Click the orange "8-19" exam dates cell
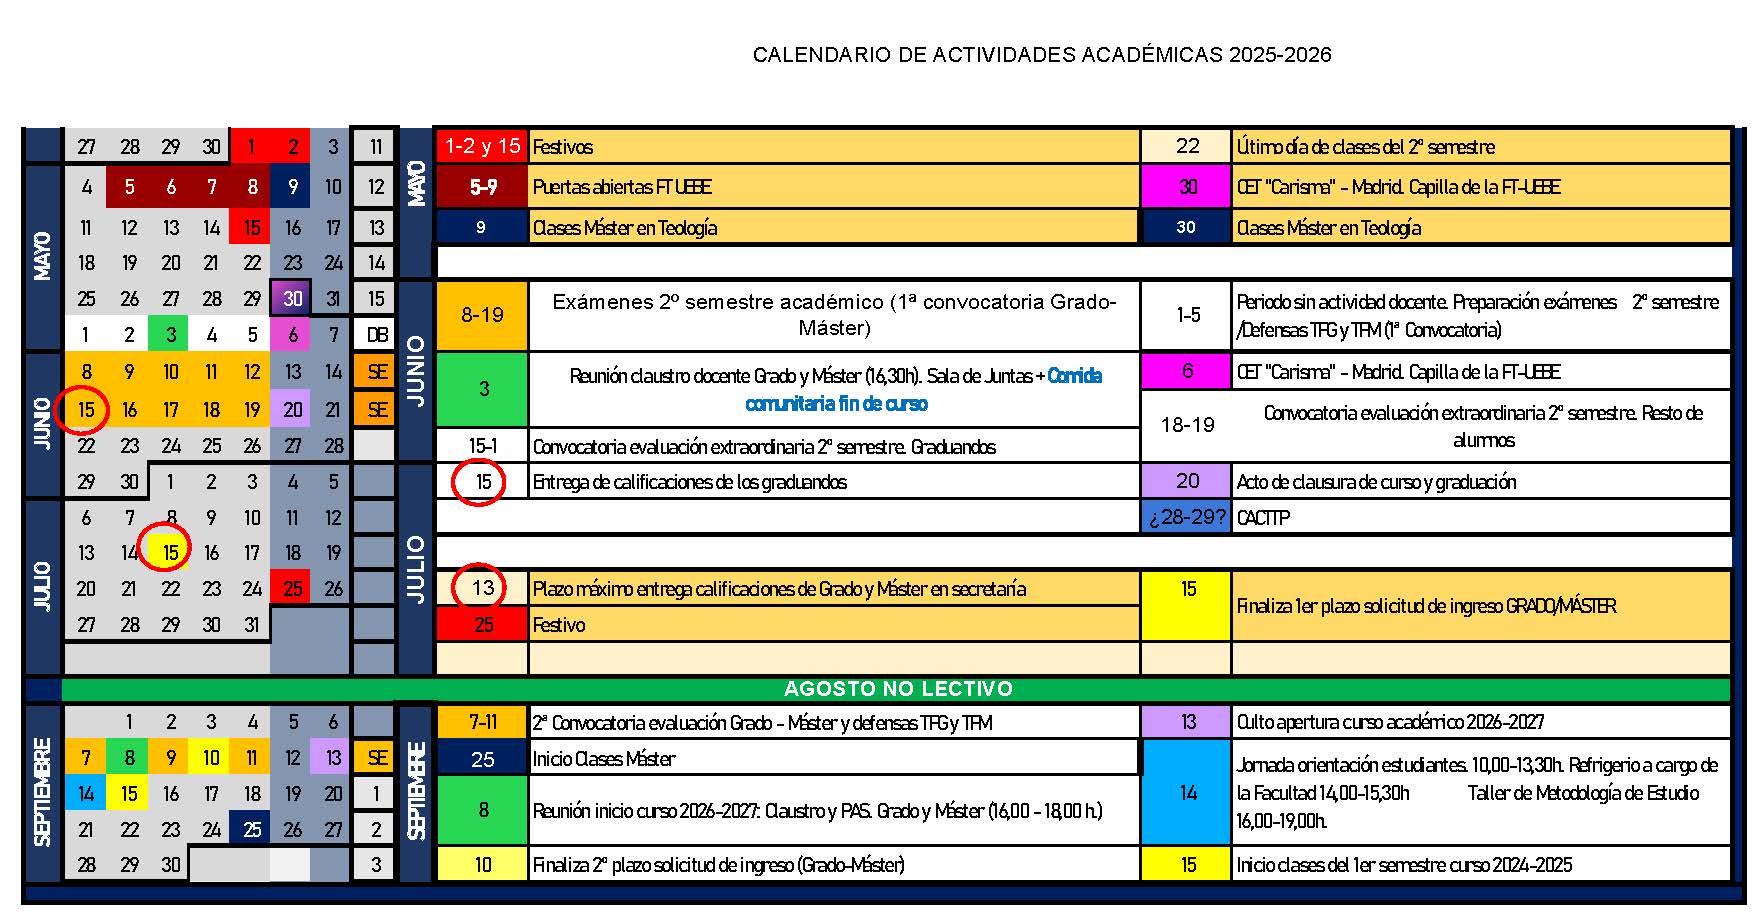Image resolution: width=1760 pixels, height=912 pixels. (x=482, y=315)
